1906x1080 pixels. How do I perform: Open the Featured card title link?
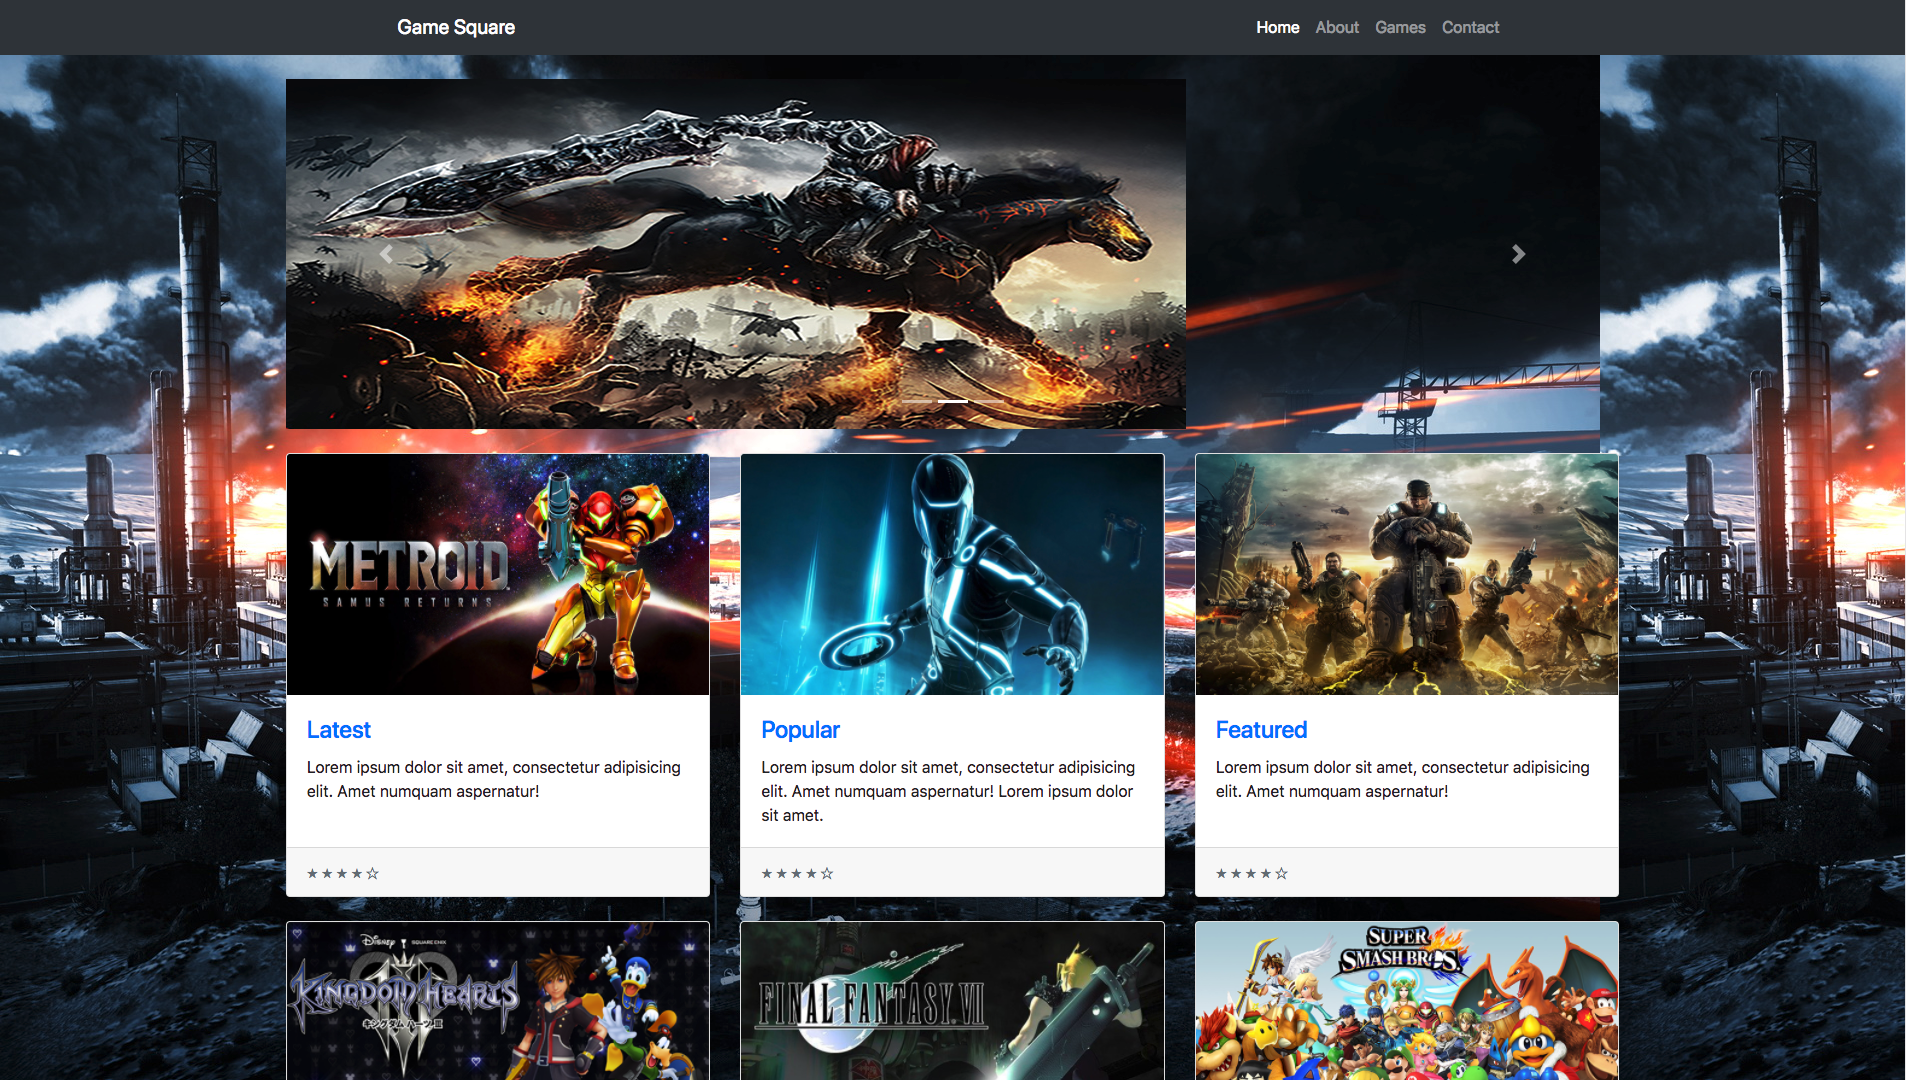pyautogui.click(x=1261, y=730)
